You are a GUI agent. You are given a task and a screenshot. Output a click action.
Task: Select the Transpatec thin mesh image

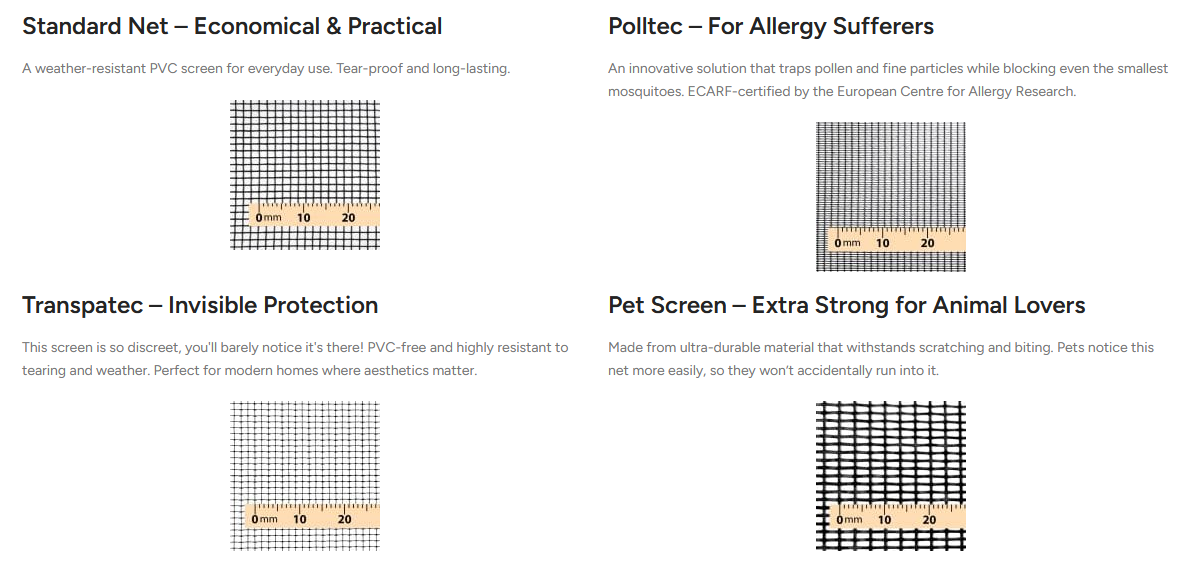tap(305, 476)
